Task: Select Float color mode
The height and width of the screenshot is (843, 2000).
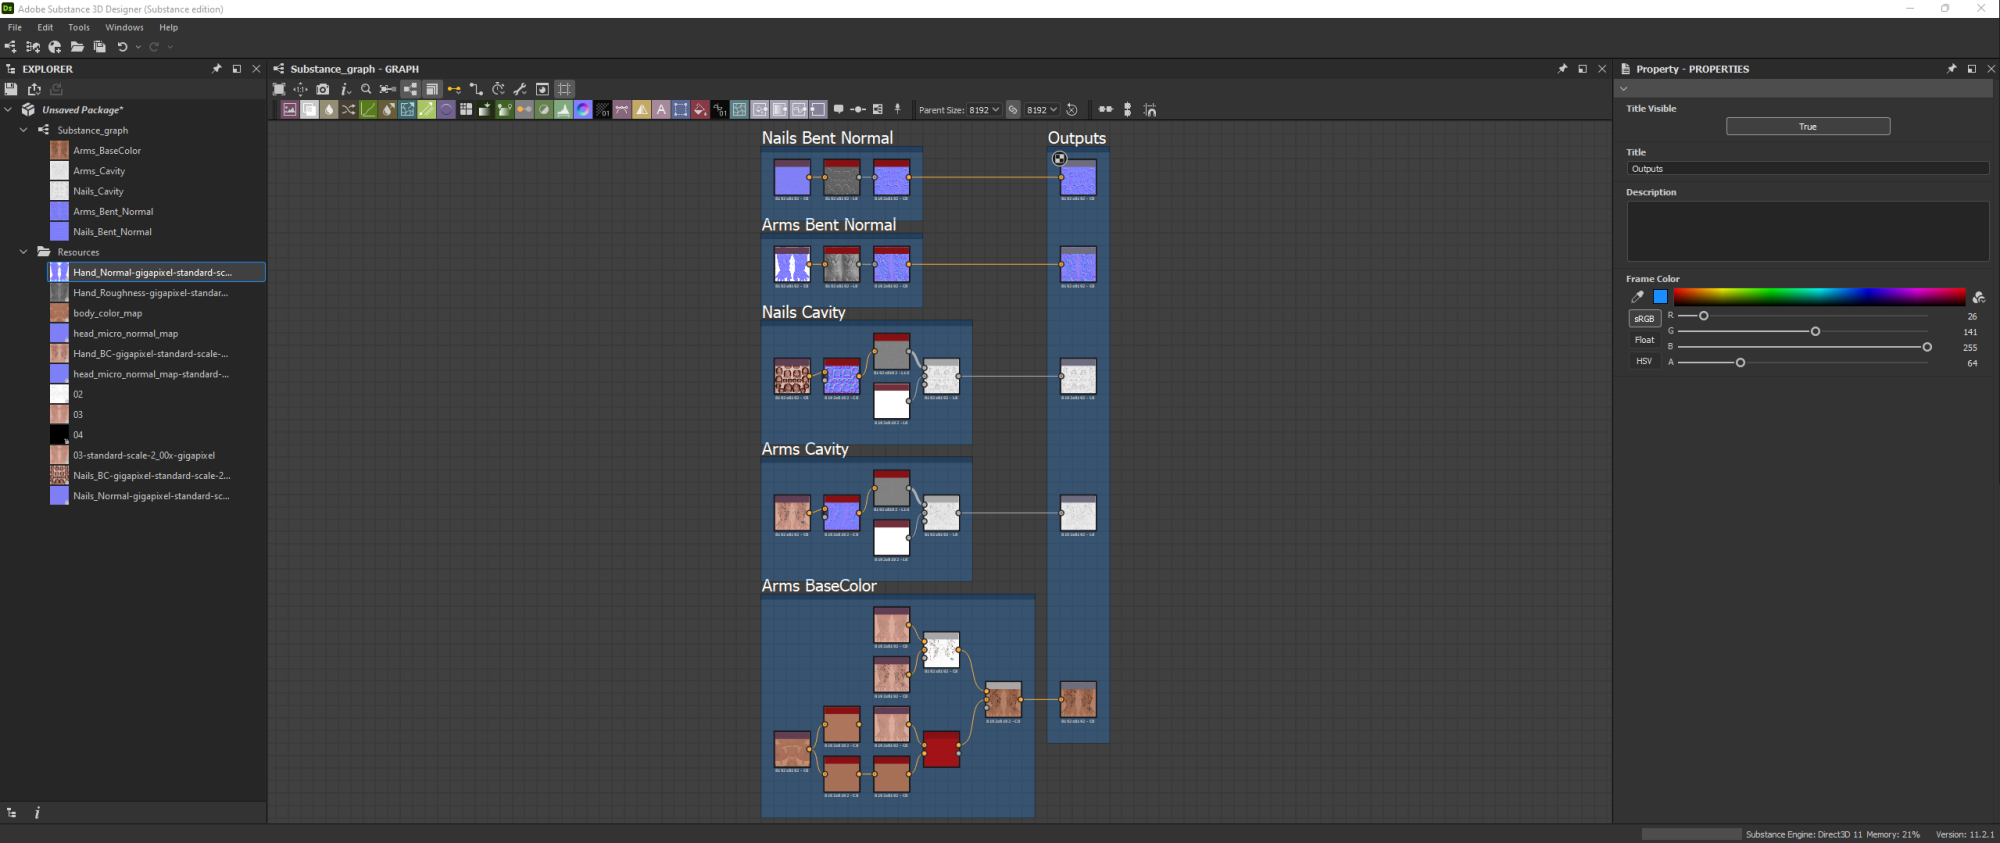Action: [x=1644, y=340]
